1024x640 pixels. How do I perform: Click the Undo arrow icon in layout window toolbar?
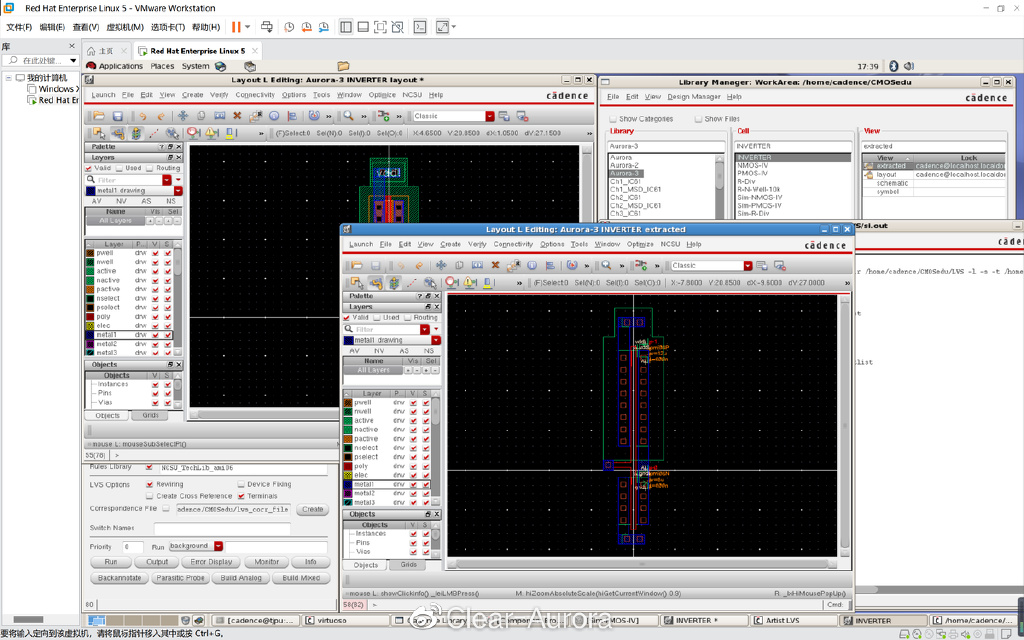pos(143,116)
